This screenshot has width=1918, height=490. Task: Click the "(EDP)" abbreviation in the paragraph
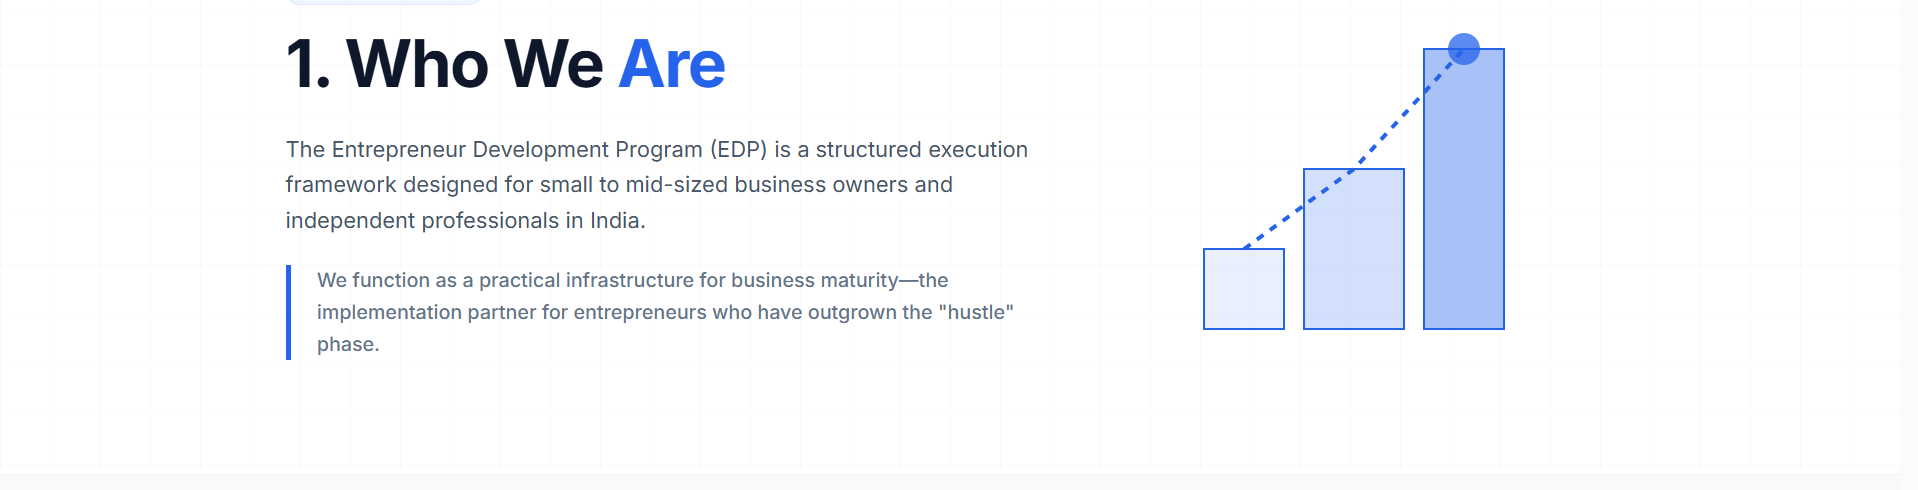[x=738, y=149]
